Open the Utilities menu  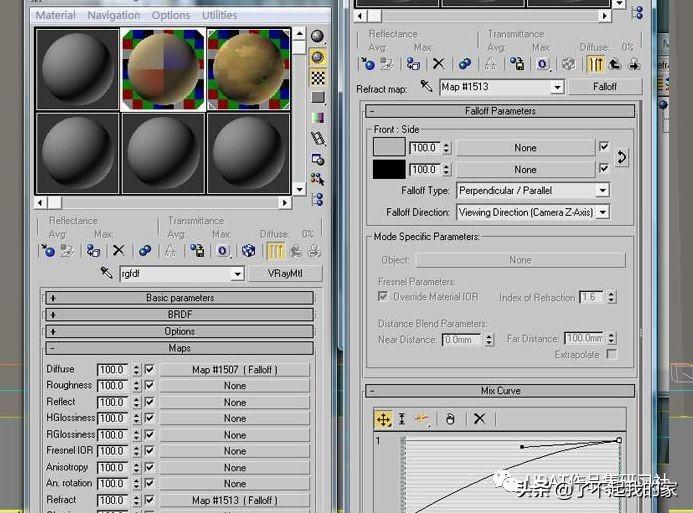(220, 15)
